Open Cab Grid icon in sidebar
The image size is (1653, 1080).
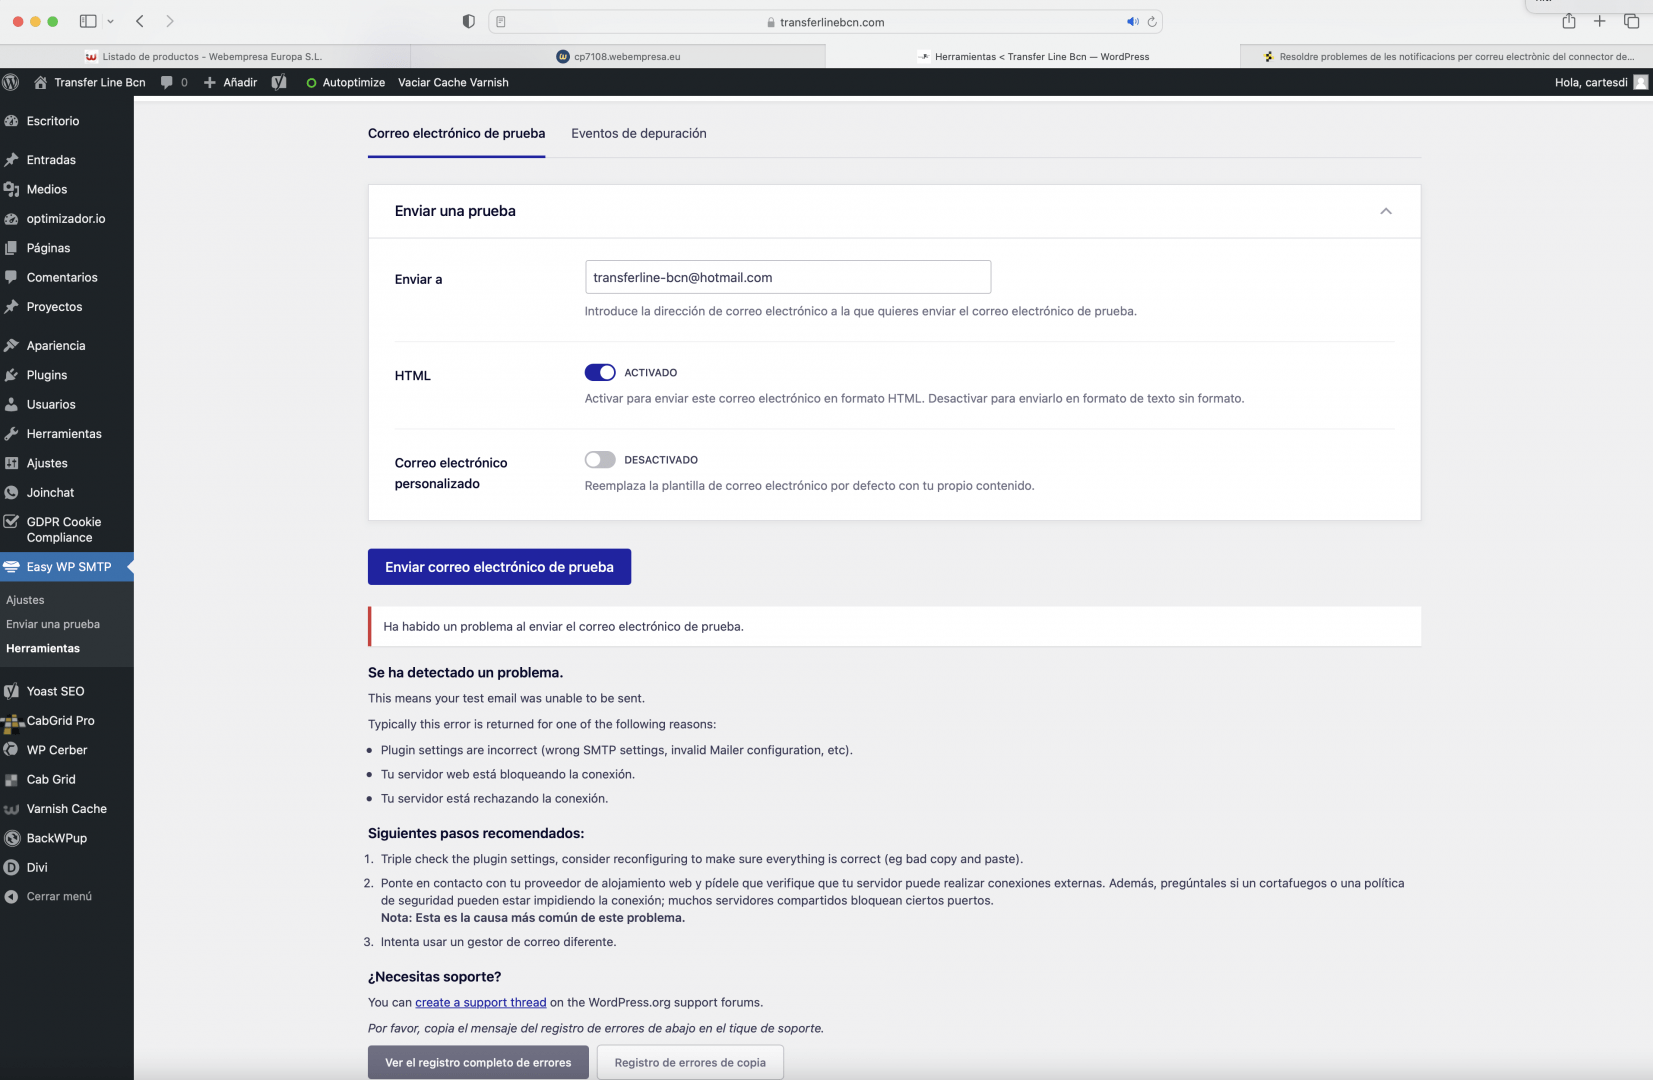pyautogui.click(x=12, y=779)
